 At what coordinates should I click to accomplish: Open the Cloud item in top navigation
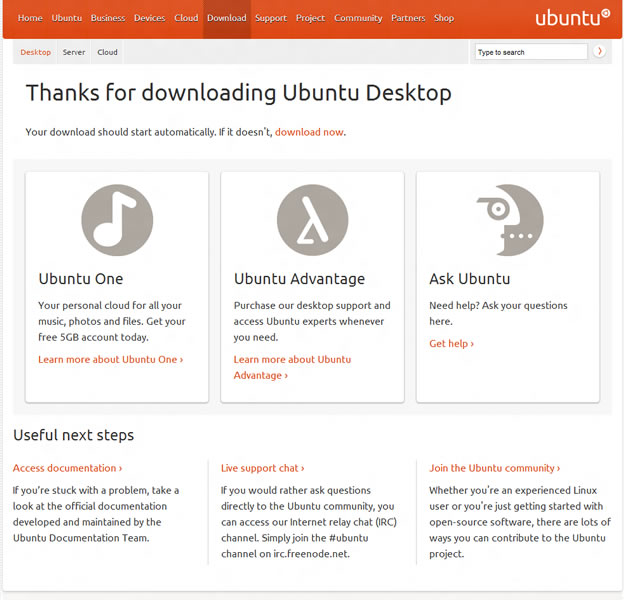tap(186, 18)
